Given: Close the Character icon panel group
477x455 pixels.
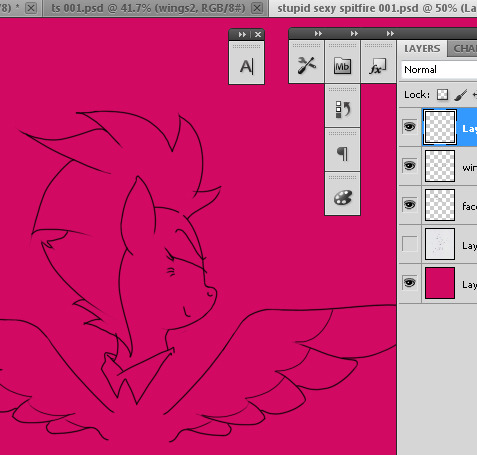Looking at the screenshot, I should [258, 34].
